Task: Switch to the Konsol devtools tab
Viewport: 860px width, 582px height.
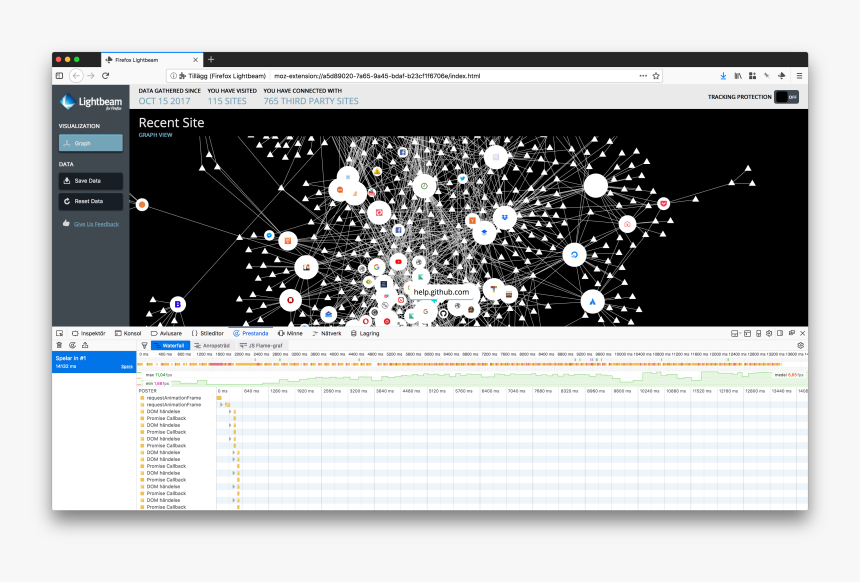Action: click(x=128, y=333)
